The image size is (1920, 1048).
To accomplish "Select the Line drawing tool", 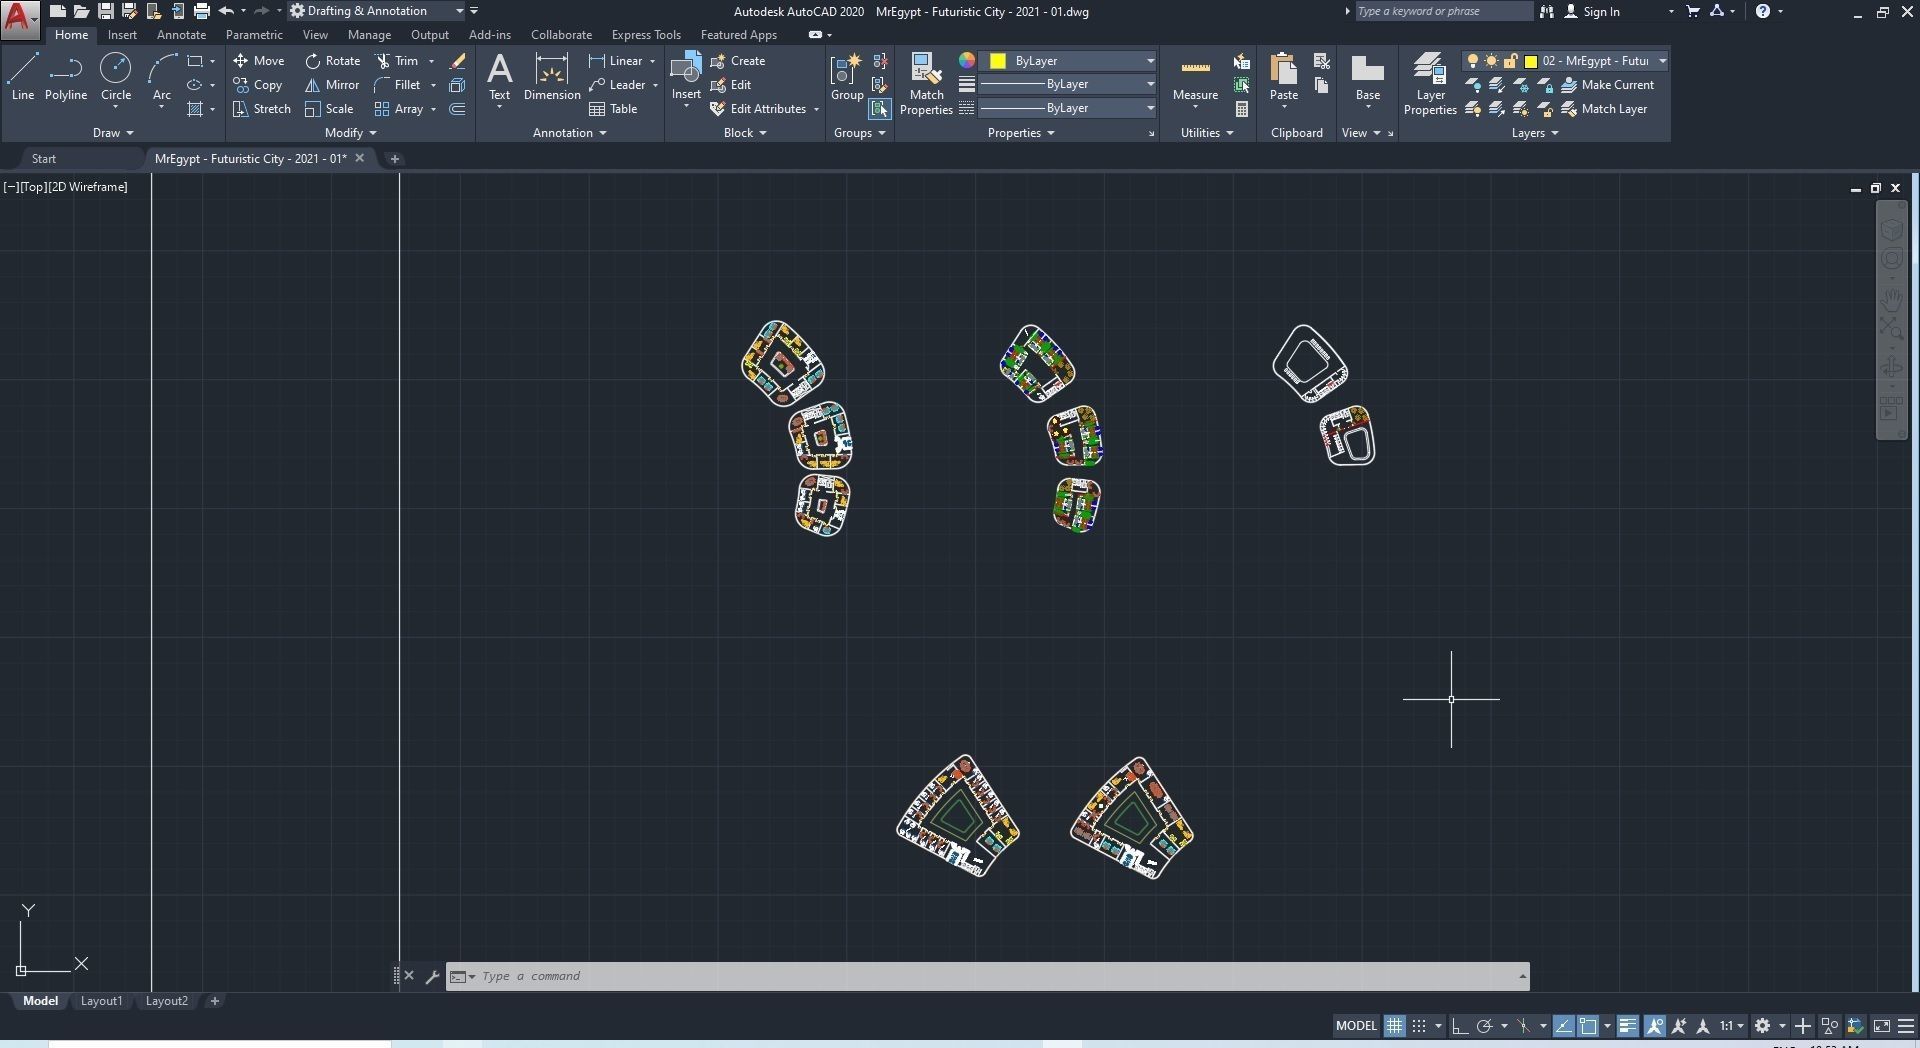I will click(23, 77).
